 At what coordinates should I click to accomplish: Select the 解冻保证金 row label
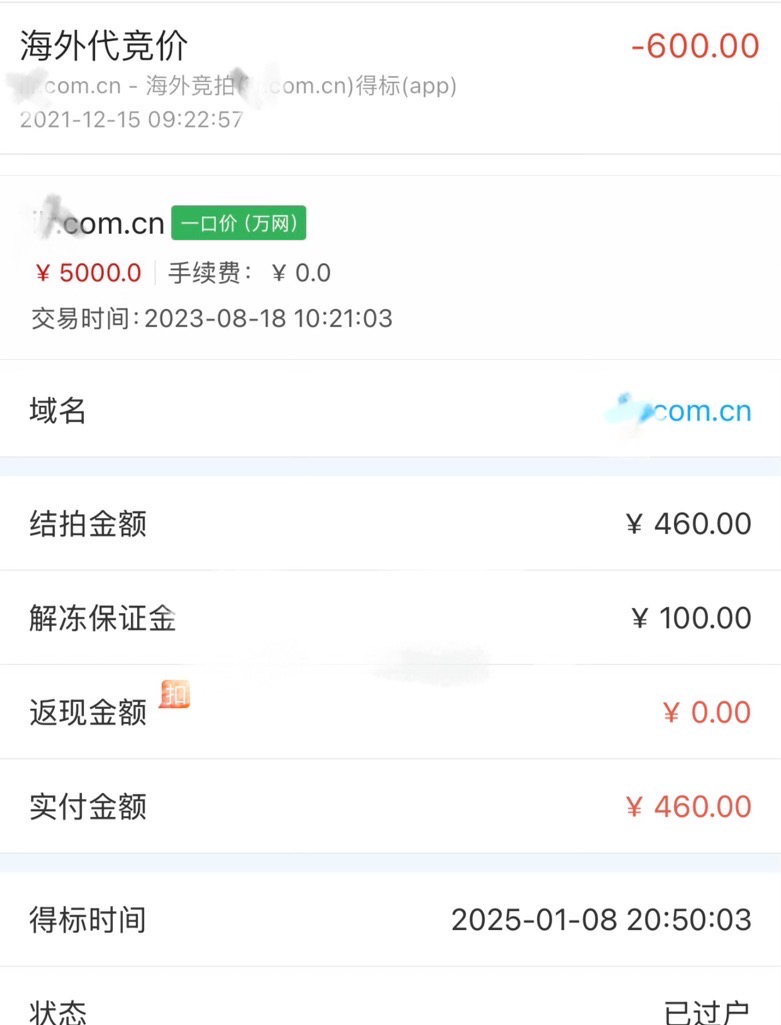point(103,618)
